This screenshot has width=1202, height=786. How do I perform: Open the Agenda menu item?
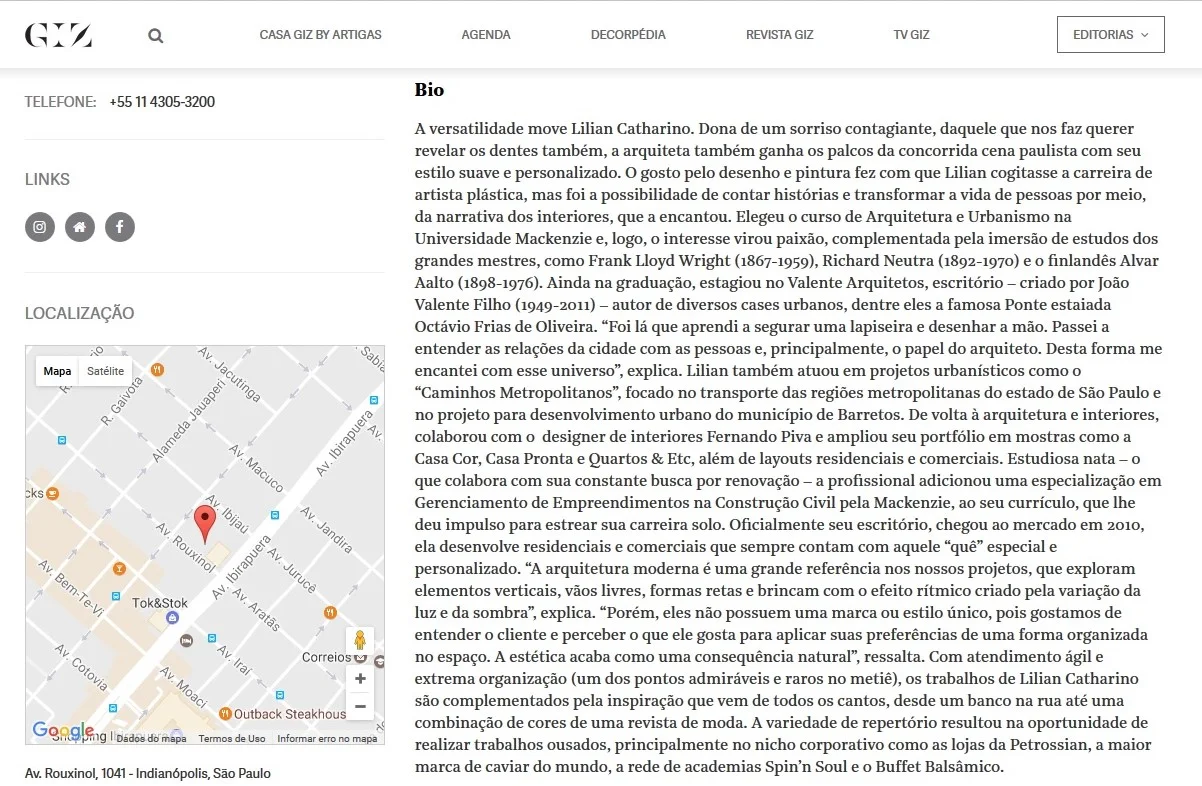486,35
